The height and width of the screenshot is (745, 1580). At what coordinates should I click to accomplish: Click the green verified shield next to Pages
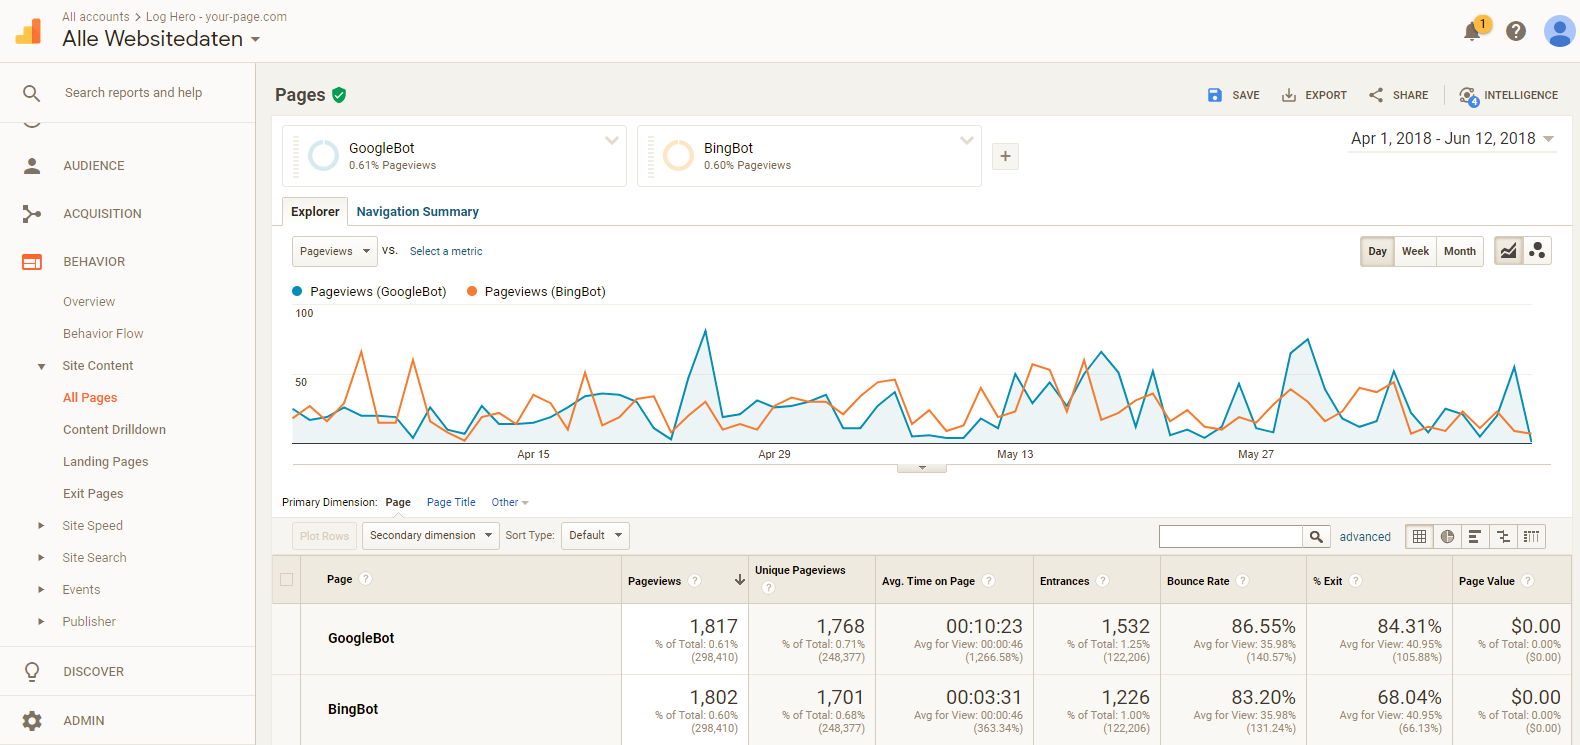[339, 95]
